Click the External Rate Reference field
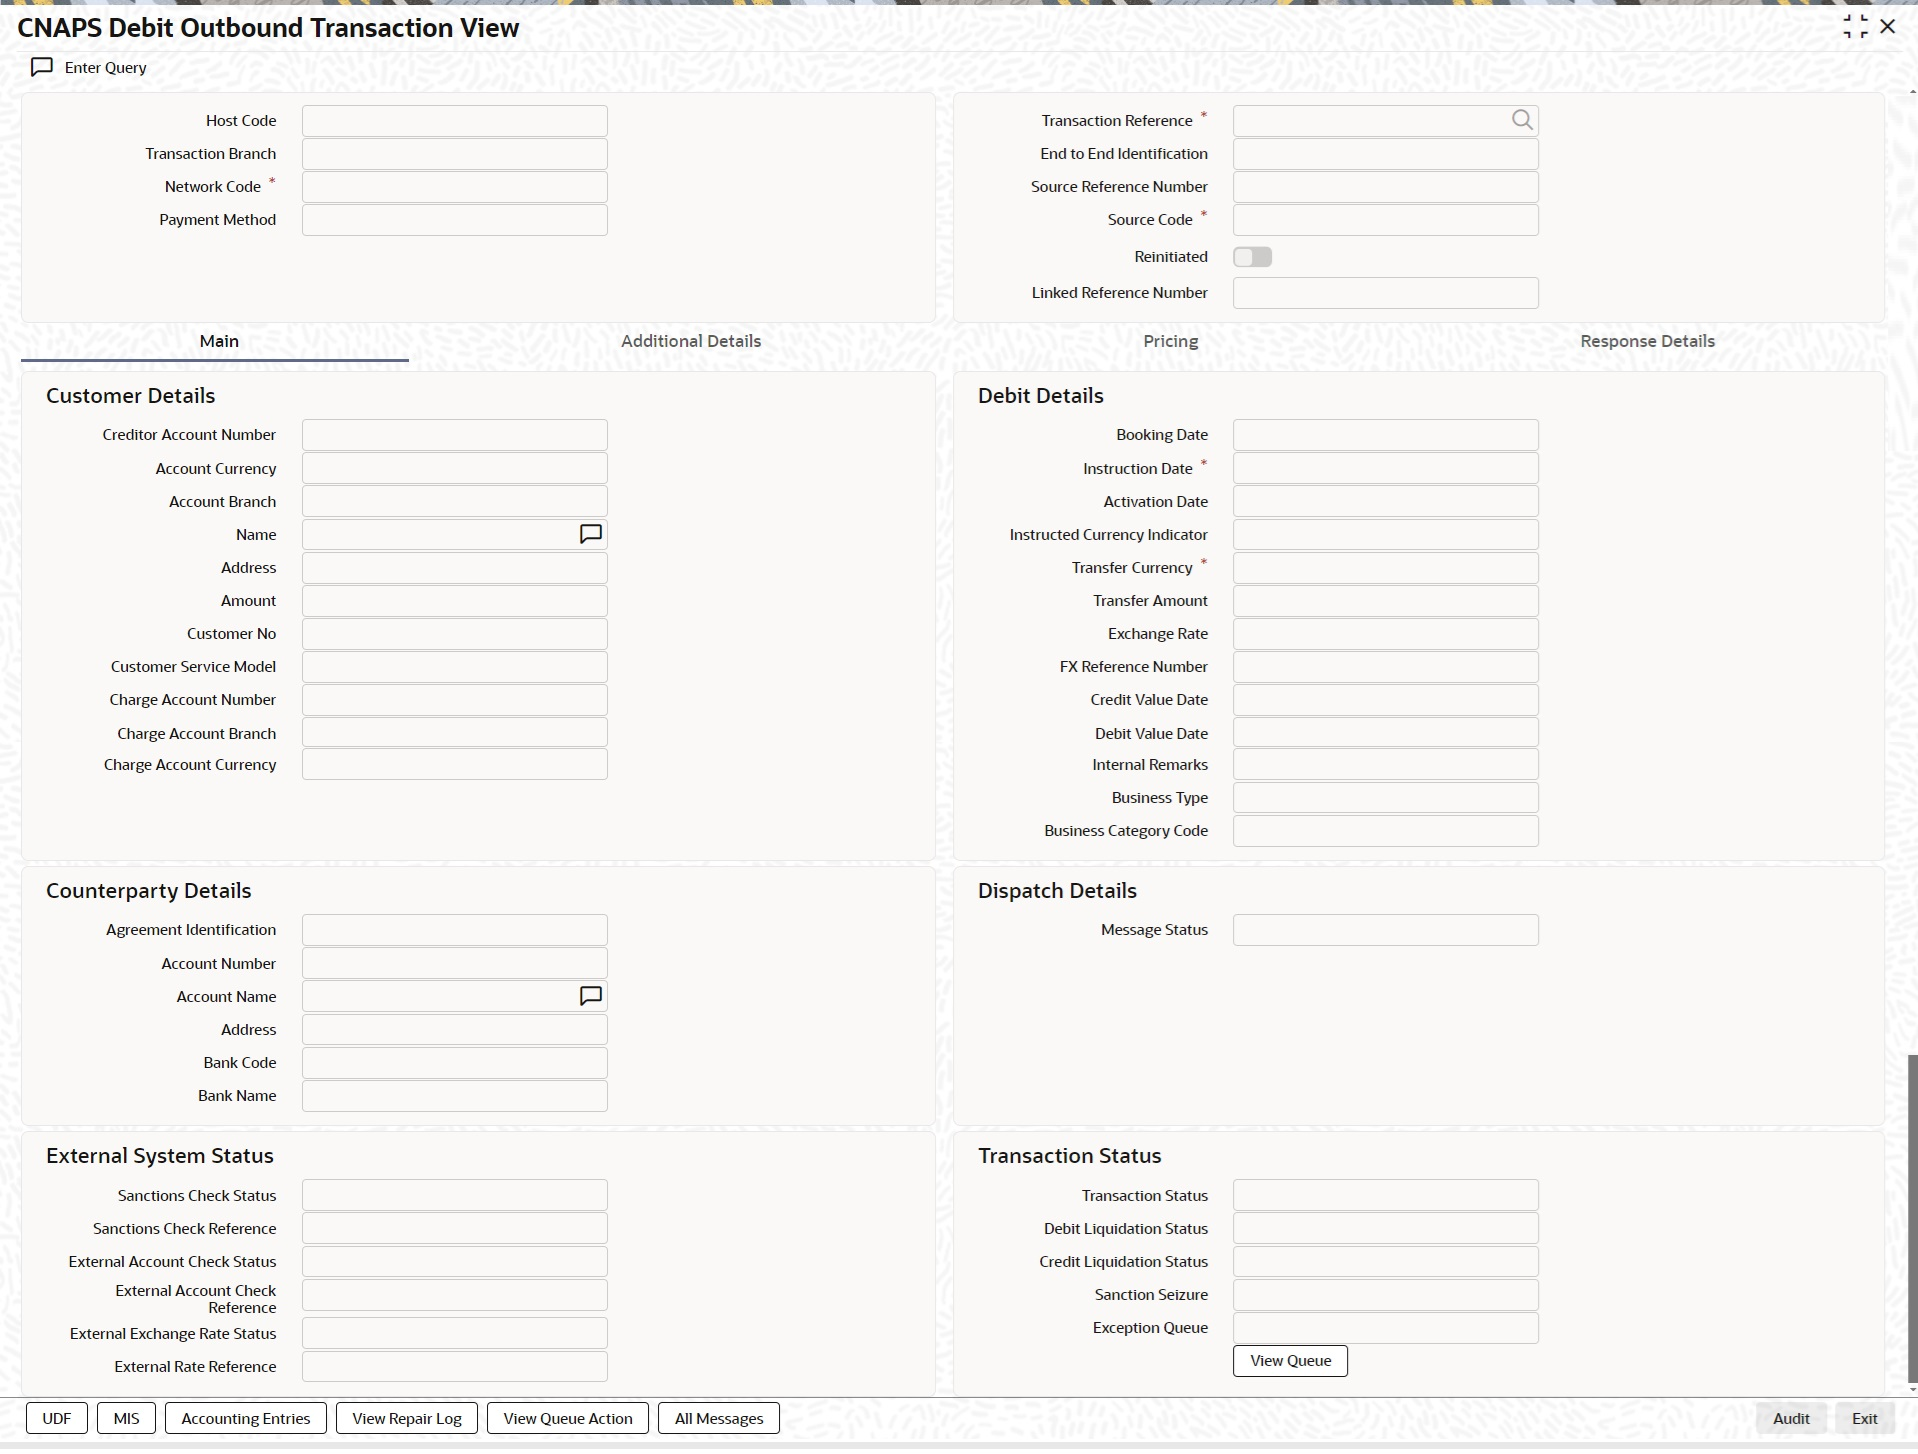Screen dimensions: 1918x1454 coord(455,1367)
